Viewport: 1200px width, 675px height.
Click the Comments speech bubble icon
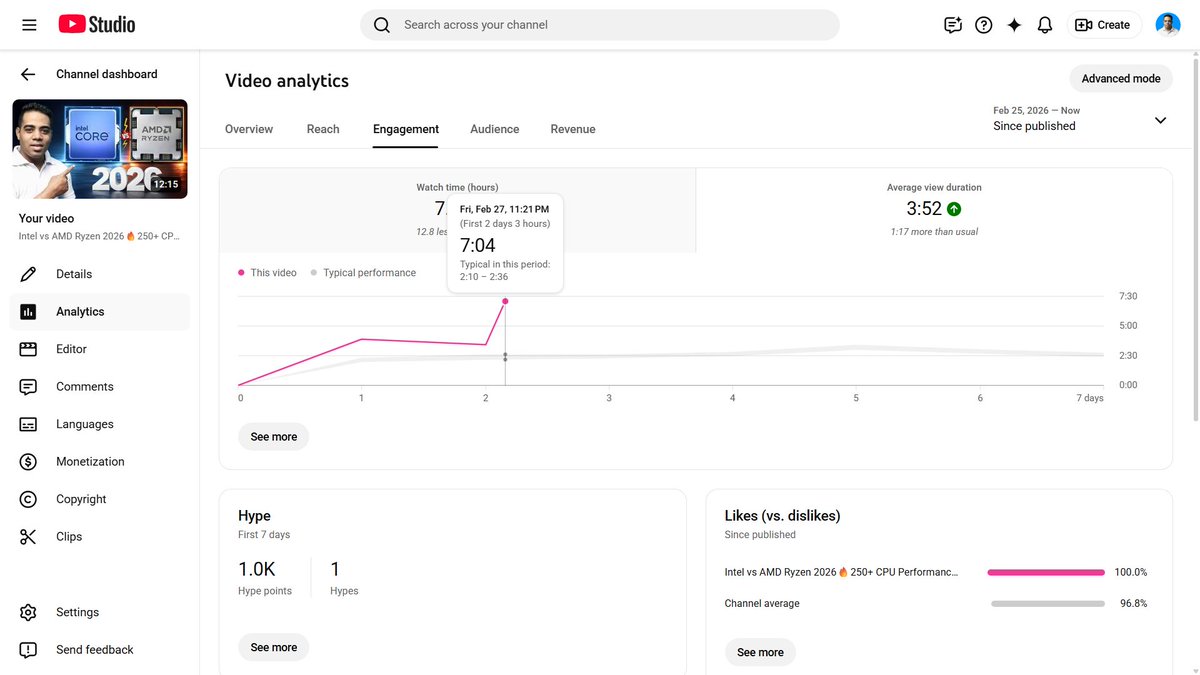pyautogui.click(x=28, y=387)
